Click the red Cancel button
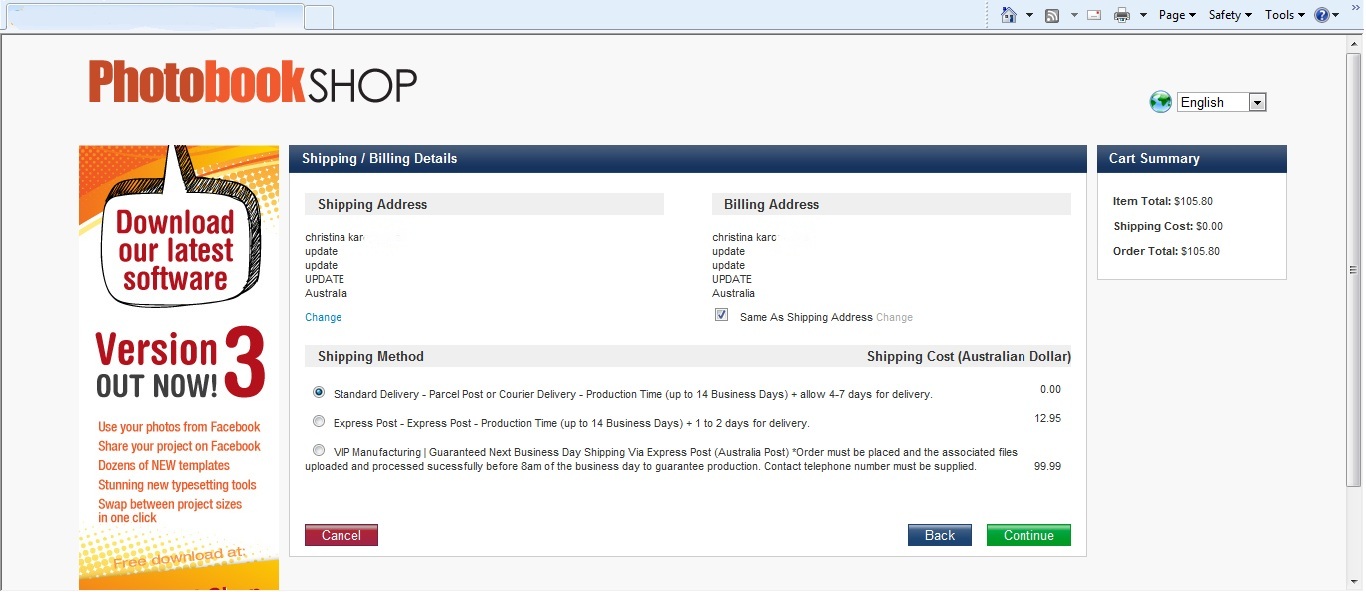This screenshot has height=592, width=1366. [x=341, y=535]
